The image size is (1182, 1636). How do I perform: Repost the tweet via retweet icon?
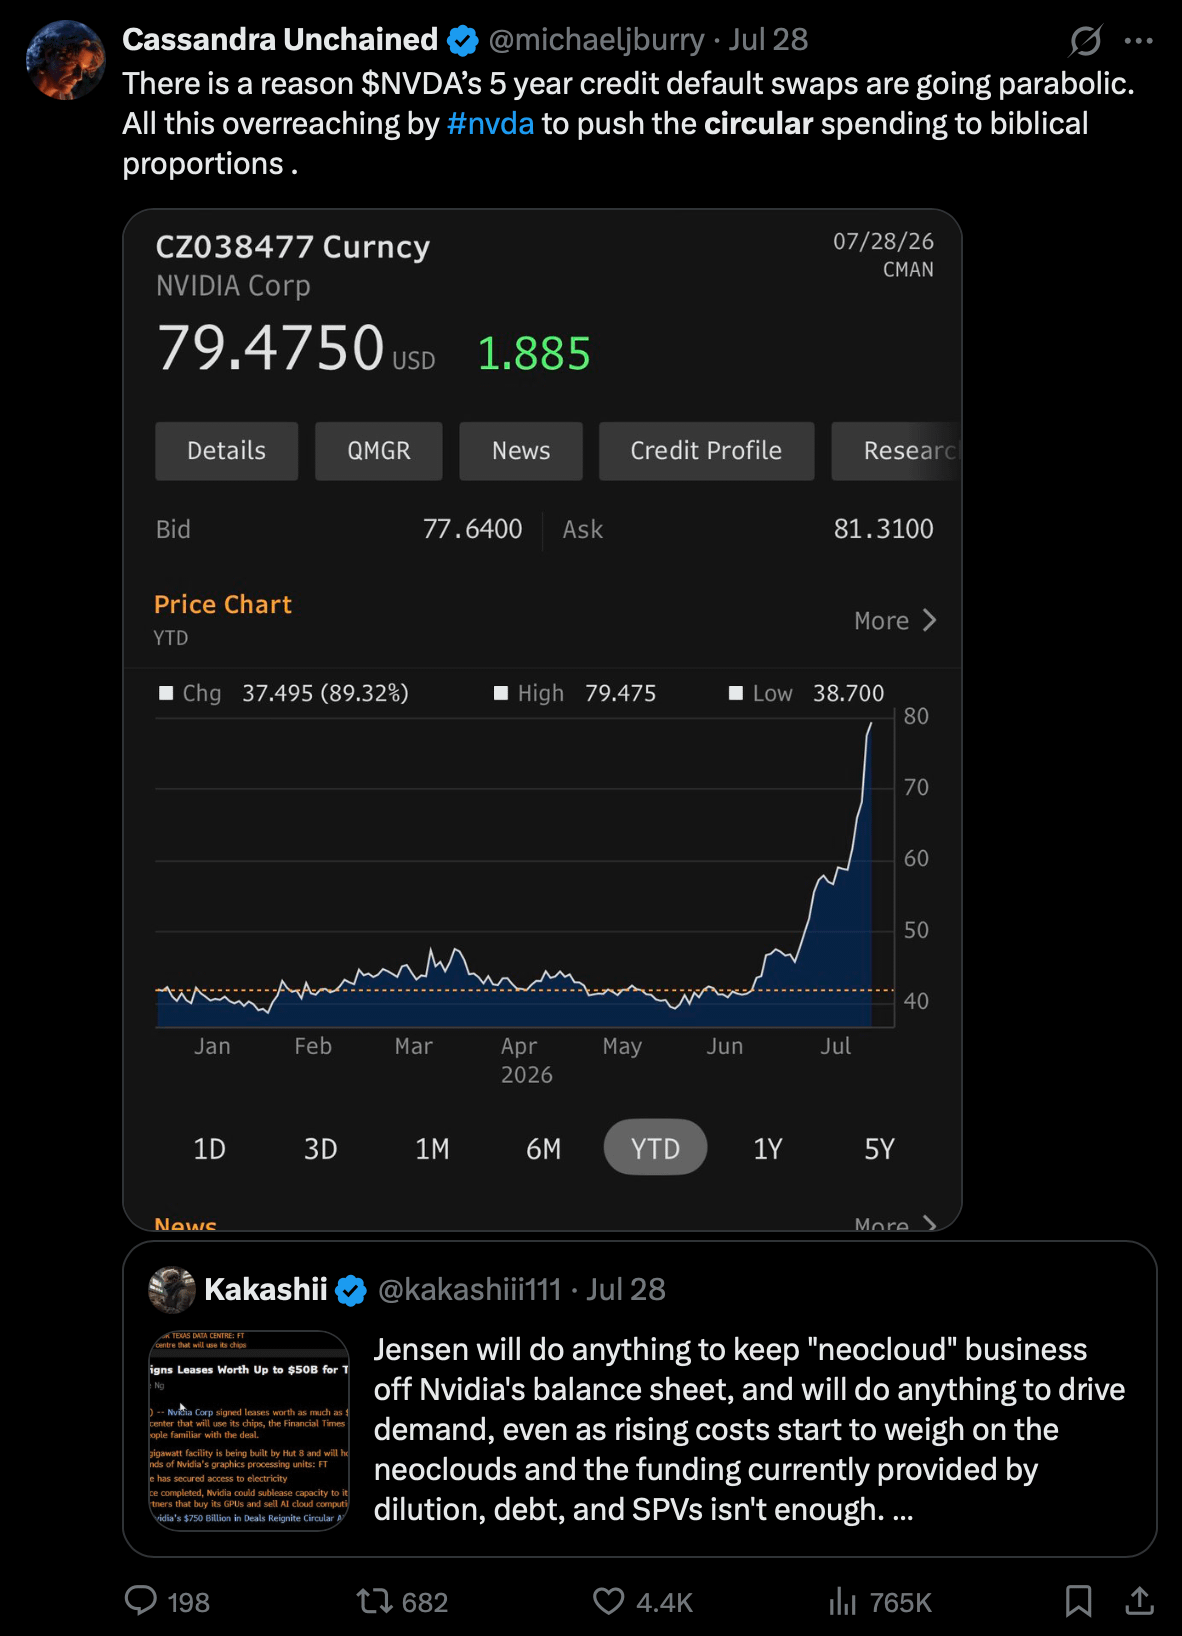[x=375, y=1601]
